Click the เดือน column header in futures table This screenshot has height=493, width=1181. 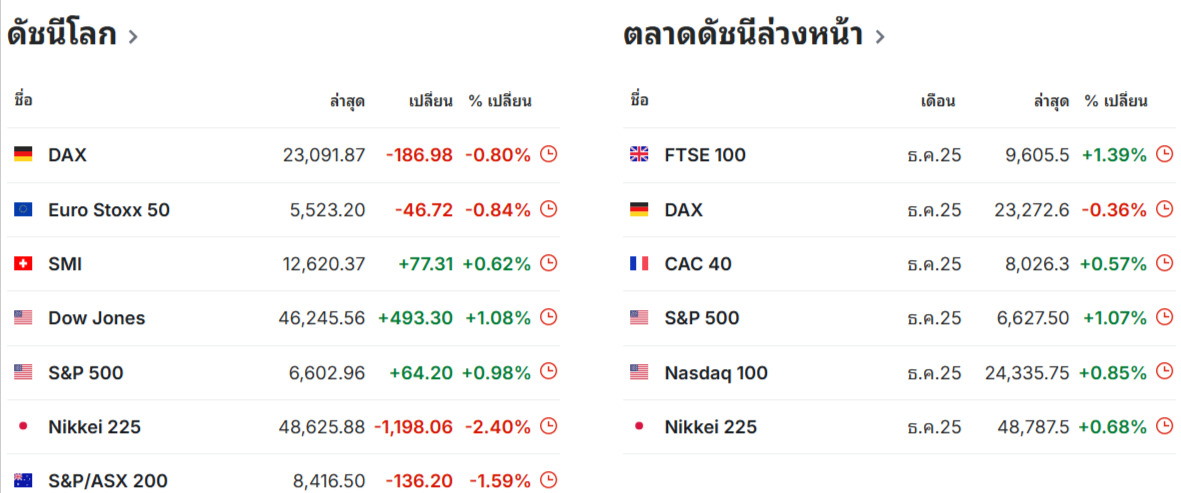938,100
